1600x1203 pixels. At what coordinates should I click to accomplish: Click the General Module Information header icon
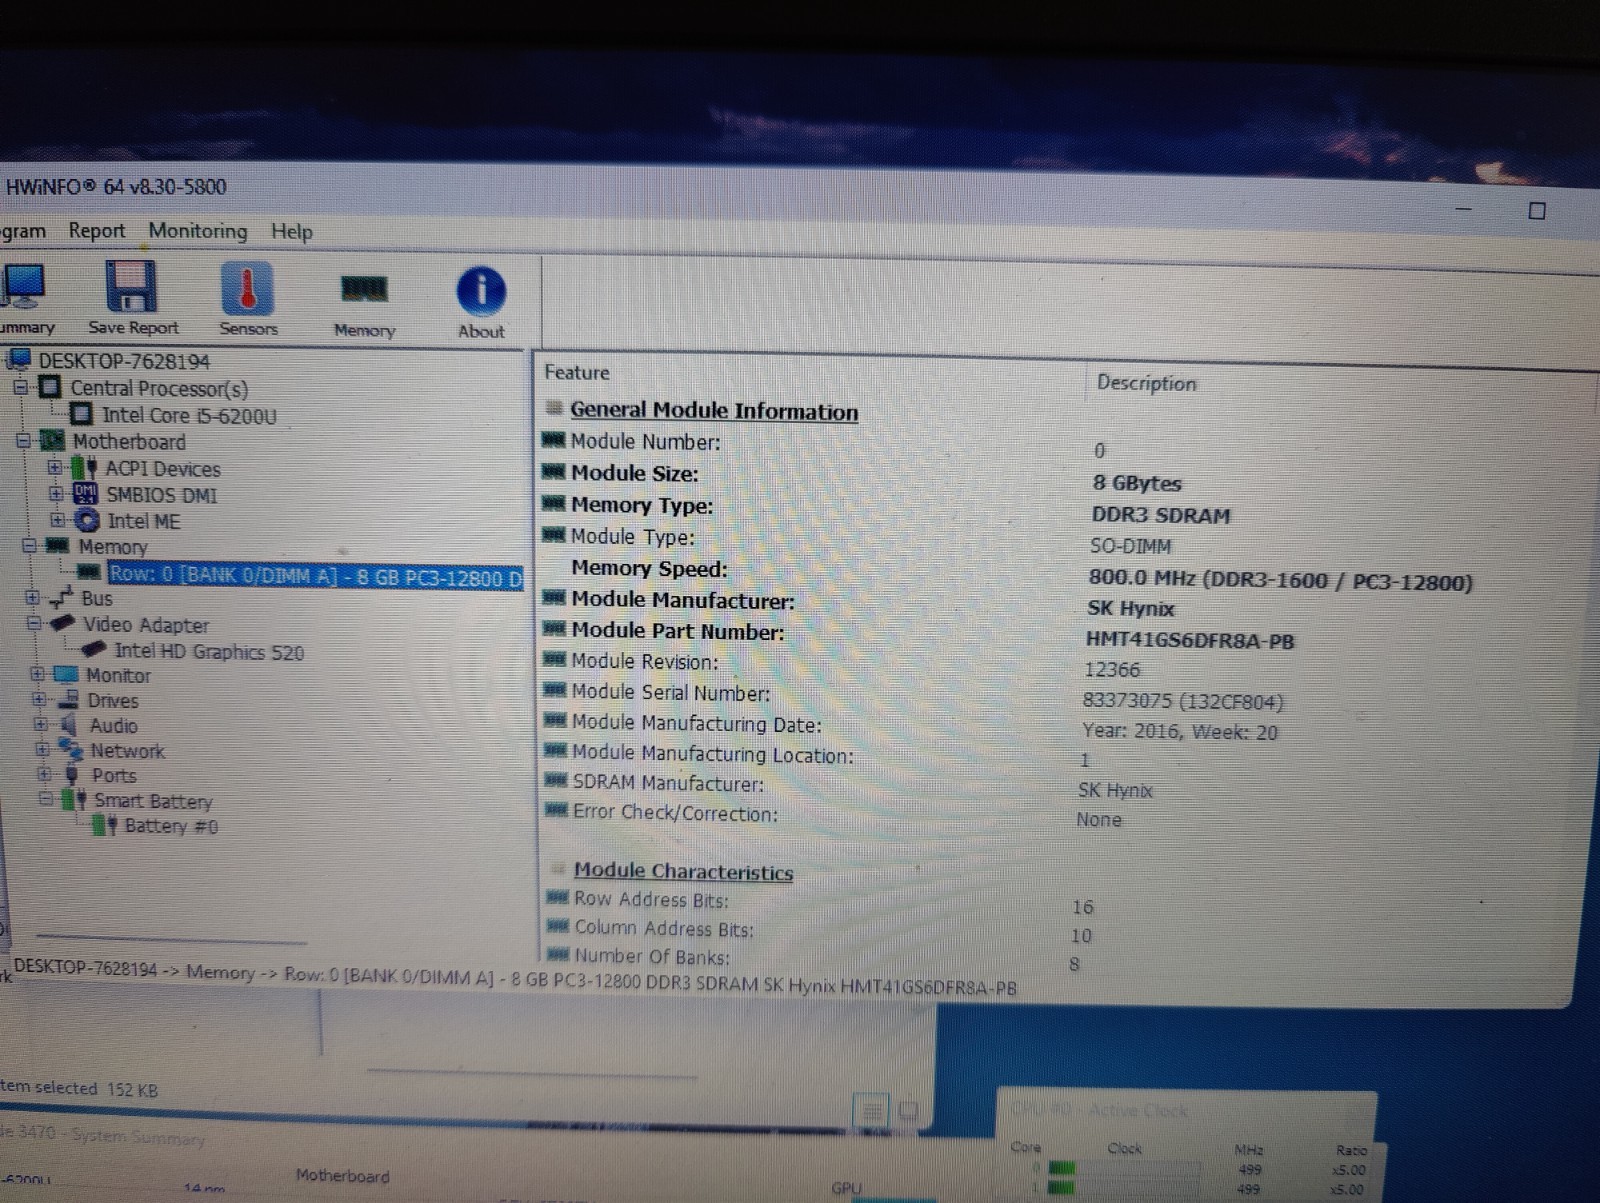[x=554, y=408]
